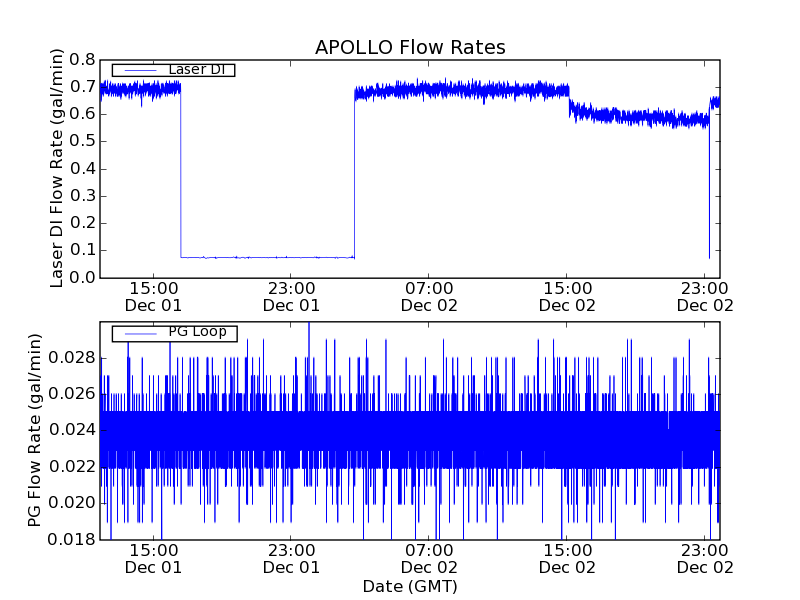Click '15:00 Dec 02' under the Laser DI plot
The image size is (800, 600).
567,297
